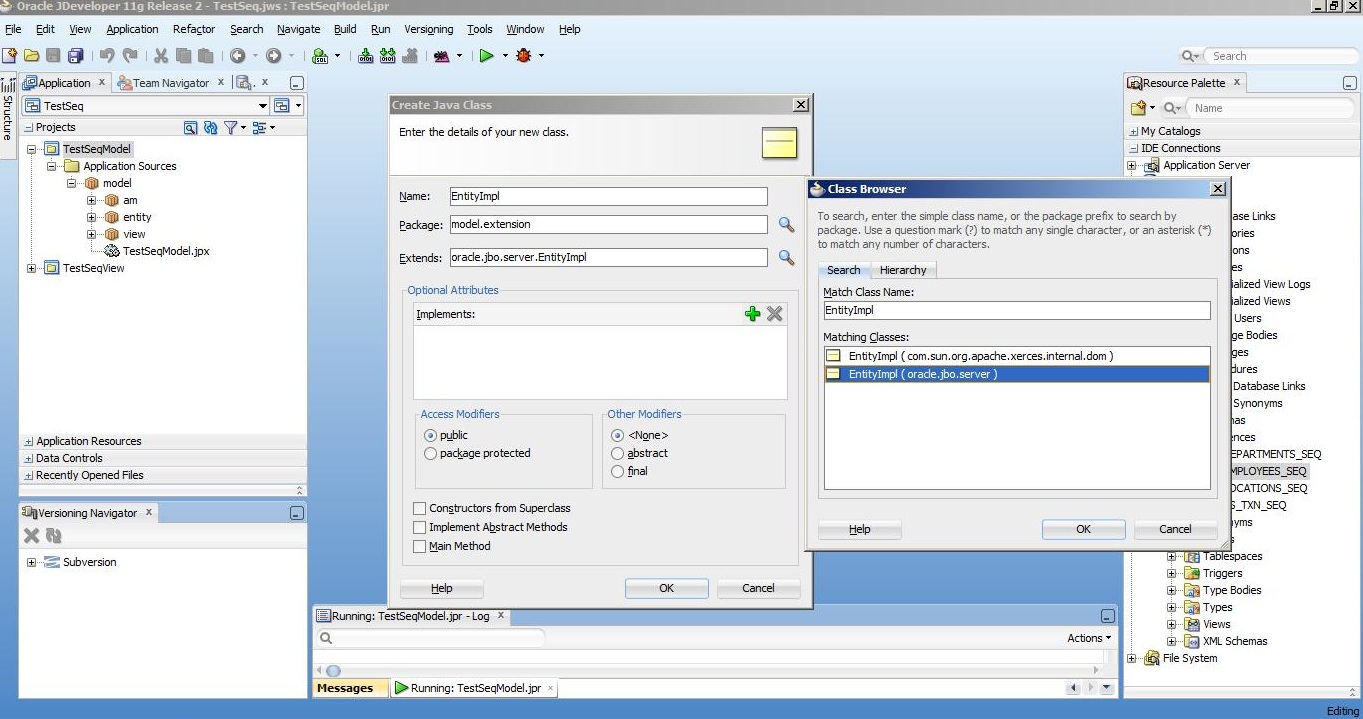
Task: Click the Cut scissors toolbar icon
Action: click(x=161, y=56)
